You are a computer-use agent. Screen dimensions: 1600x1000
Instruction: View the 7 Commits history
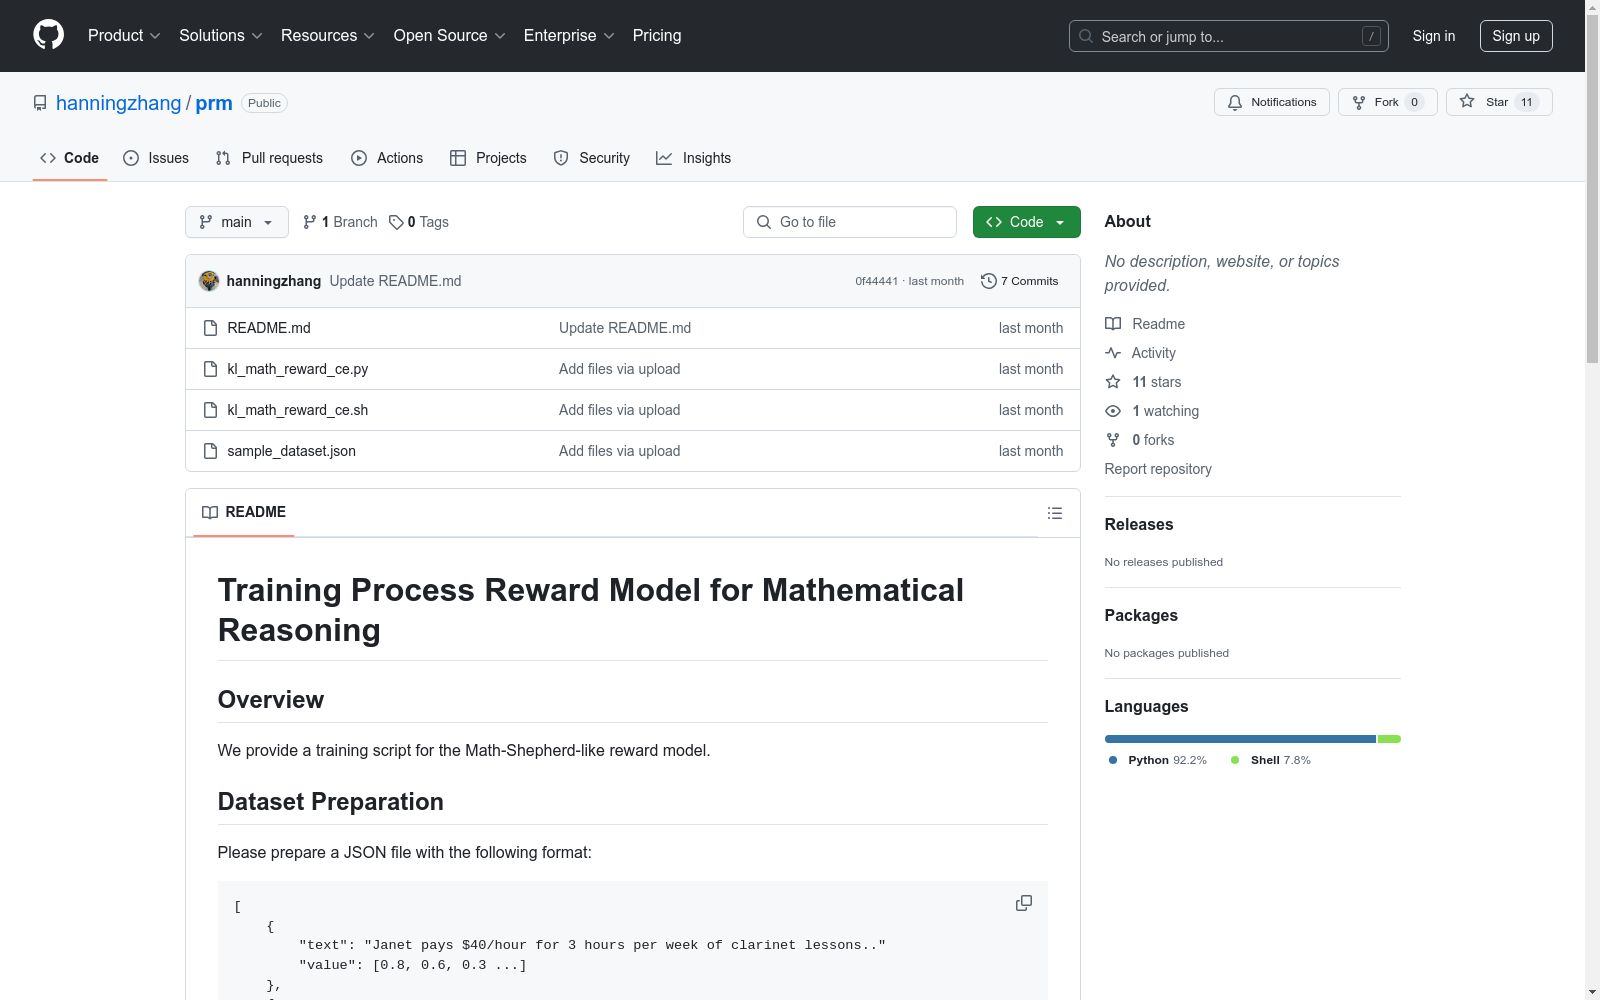pyautogui.click(x=1019, y=281)
